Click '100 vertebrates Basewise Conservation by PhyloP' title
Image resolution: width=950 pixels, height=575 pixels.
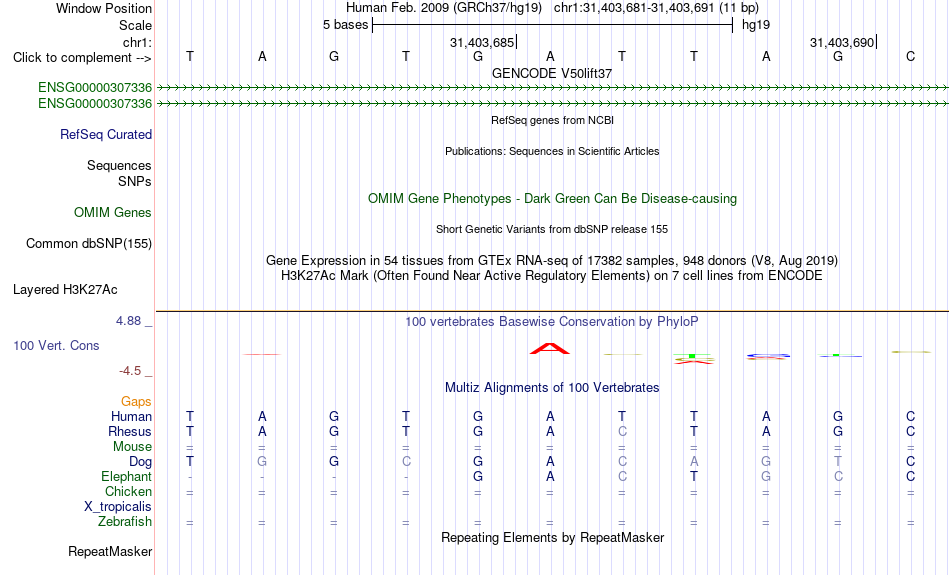click(552, 322)
